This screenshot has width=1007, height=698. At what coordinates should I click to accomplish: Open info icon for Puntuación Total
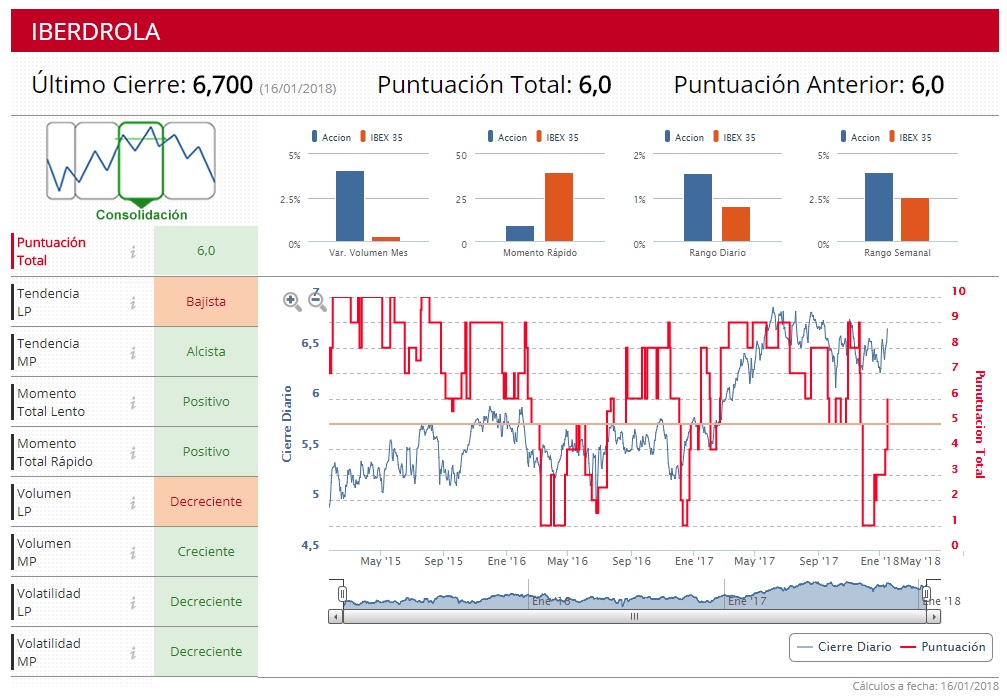click(133, 252)
